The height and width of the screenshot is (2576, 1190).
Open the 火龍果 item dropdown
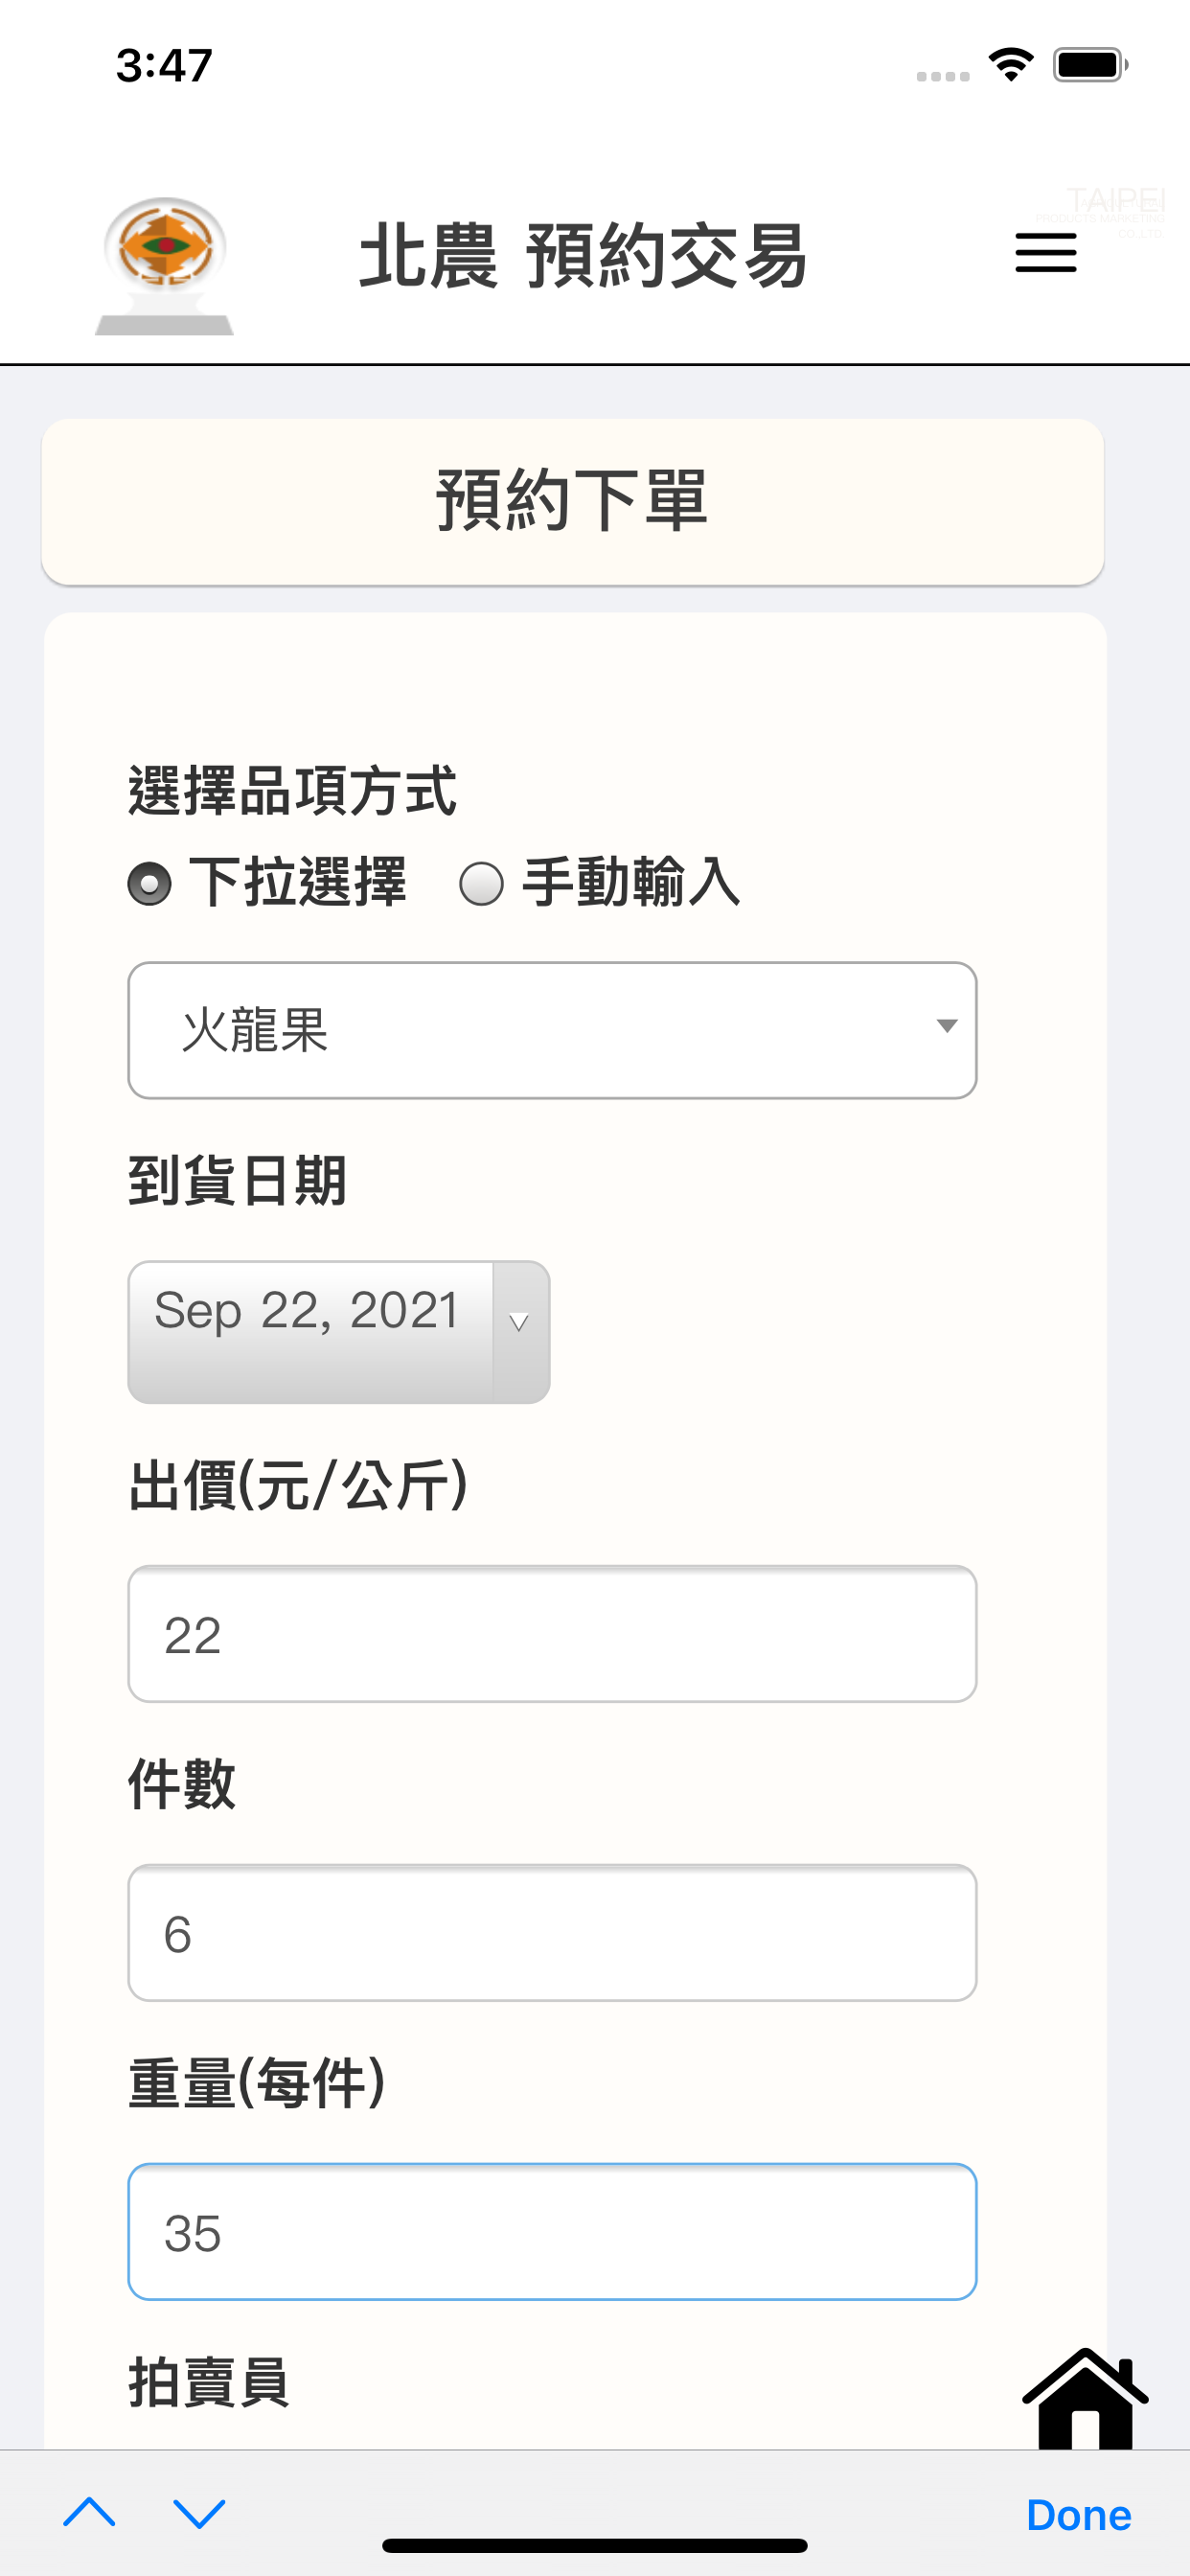click(552, 1030)
